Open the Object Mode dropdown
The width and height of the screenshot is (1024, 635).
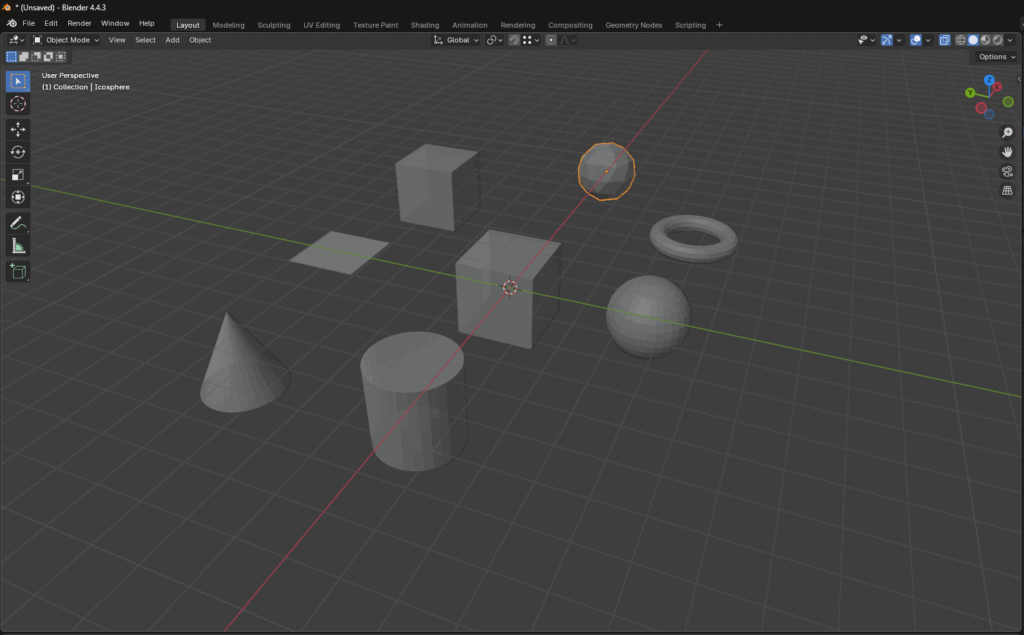[x=66, y=40]
